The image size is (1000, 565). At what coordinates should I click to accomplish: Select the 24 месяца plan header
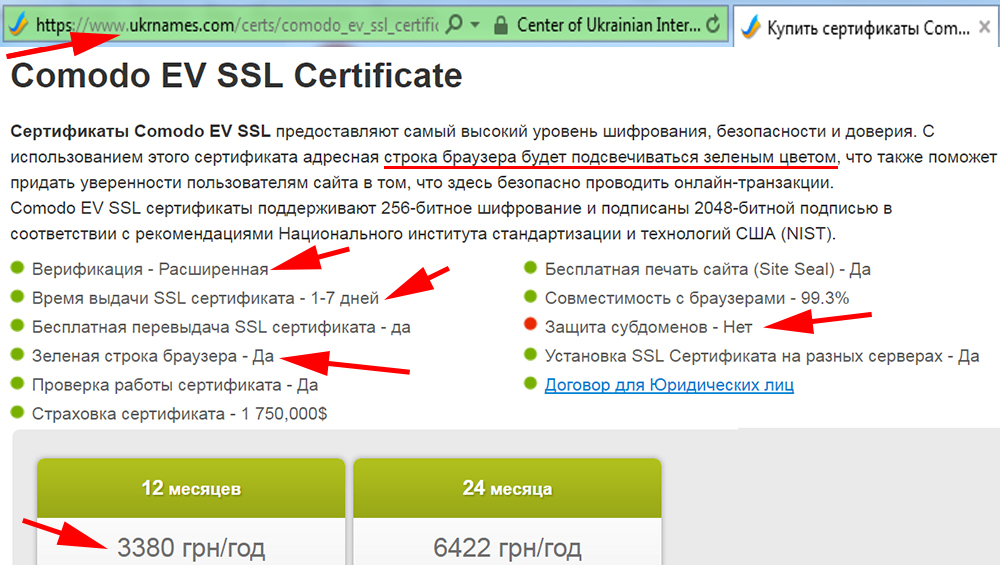point(507,489)
